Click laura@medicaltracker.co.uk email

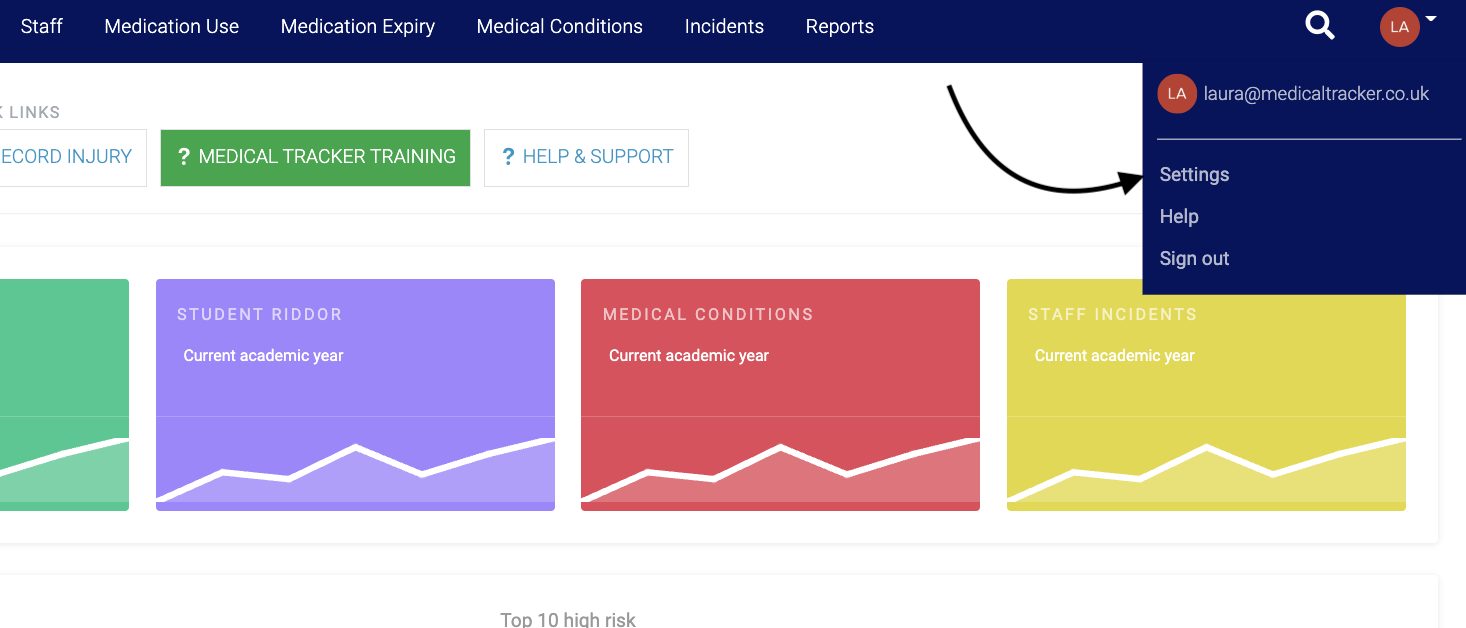coord(1317,94)
